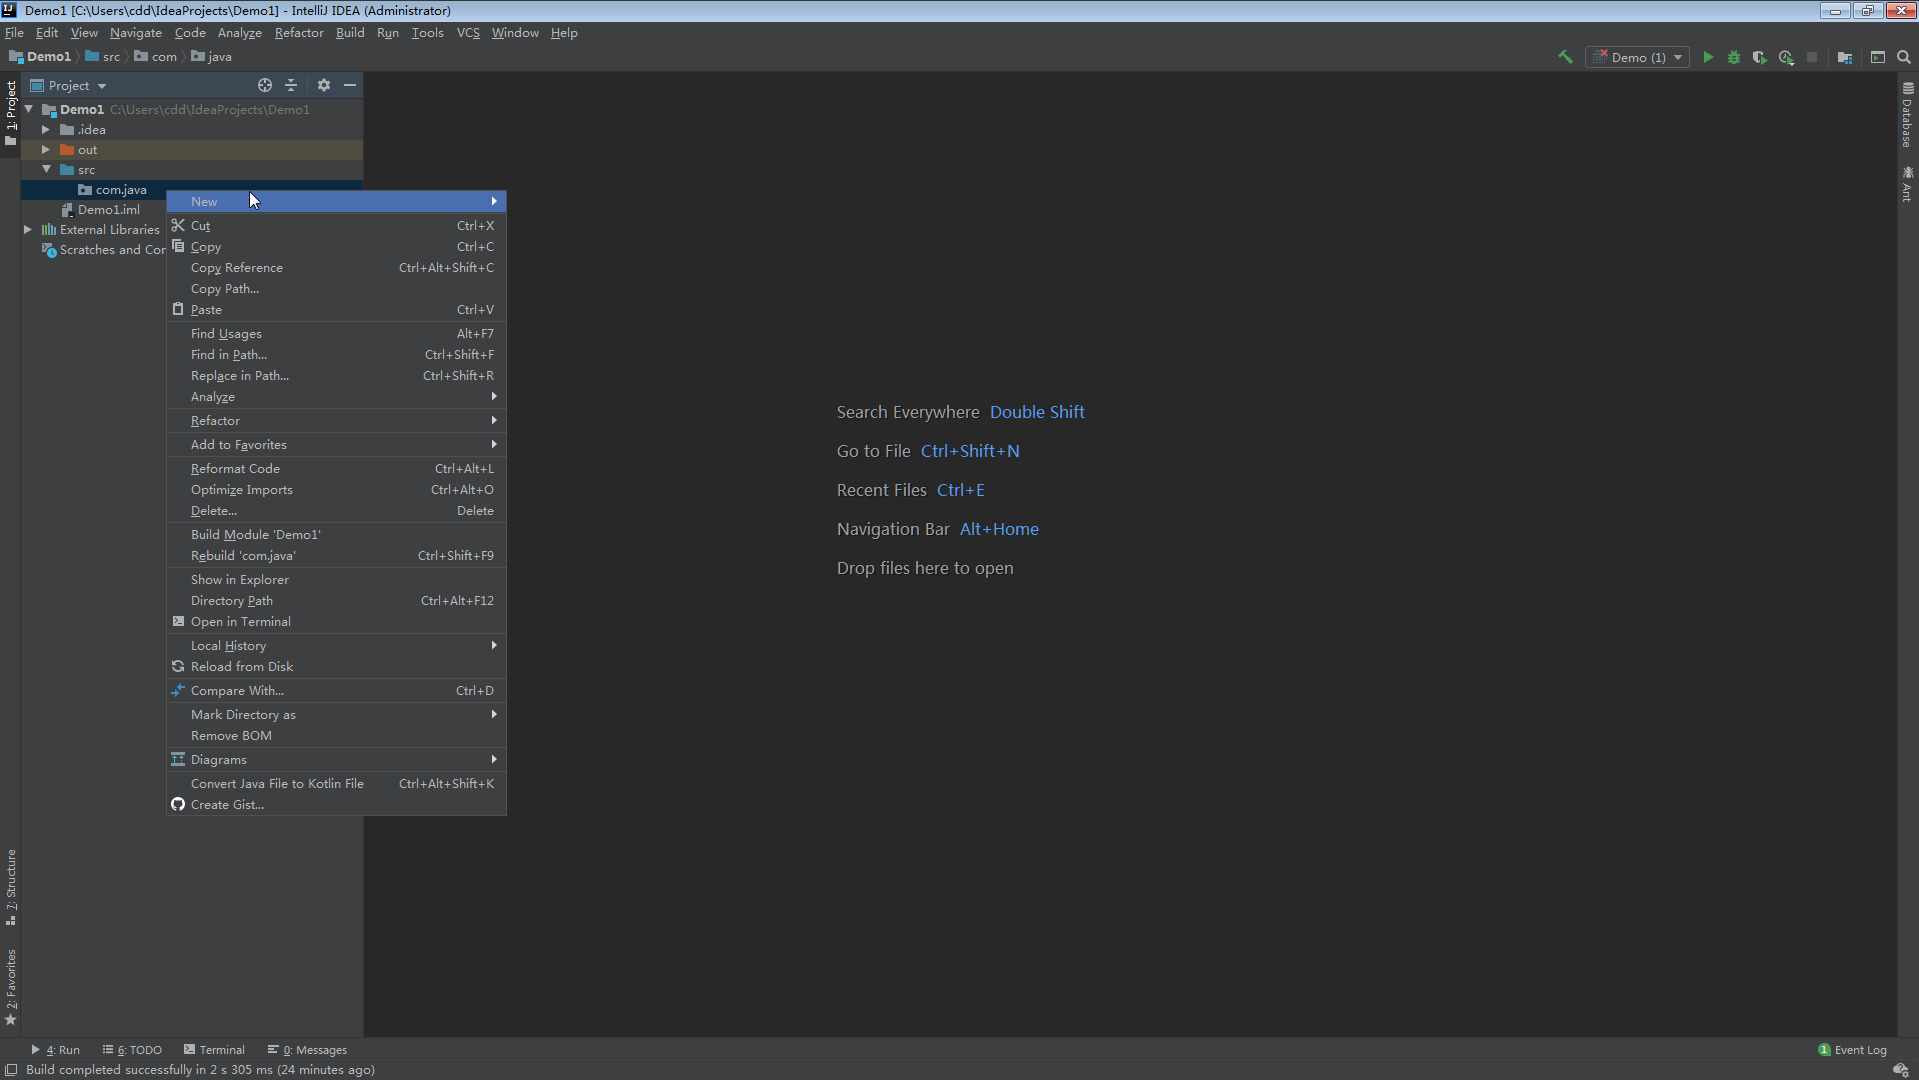This screenshot has width=1919, height=1080.
Task: Collapse all in Project panel
Action: pyautogui.click(x=291, y=85)
